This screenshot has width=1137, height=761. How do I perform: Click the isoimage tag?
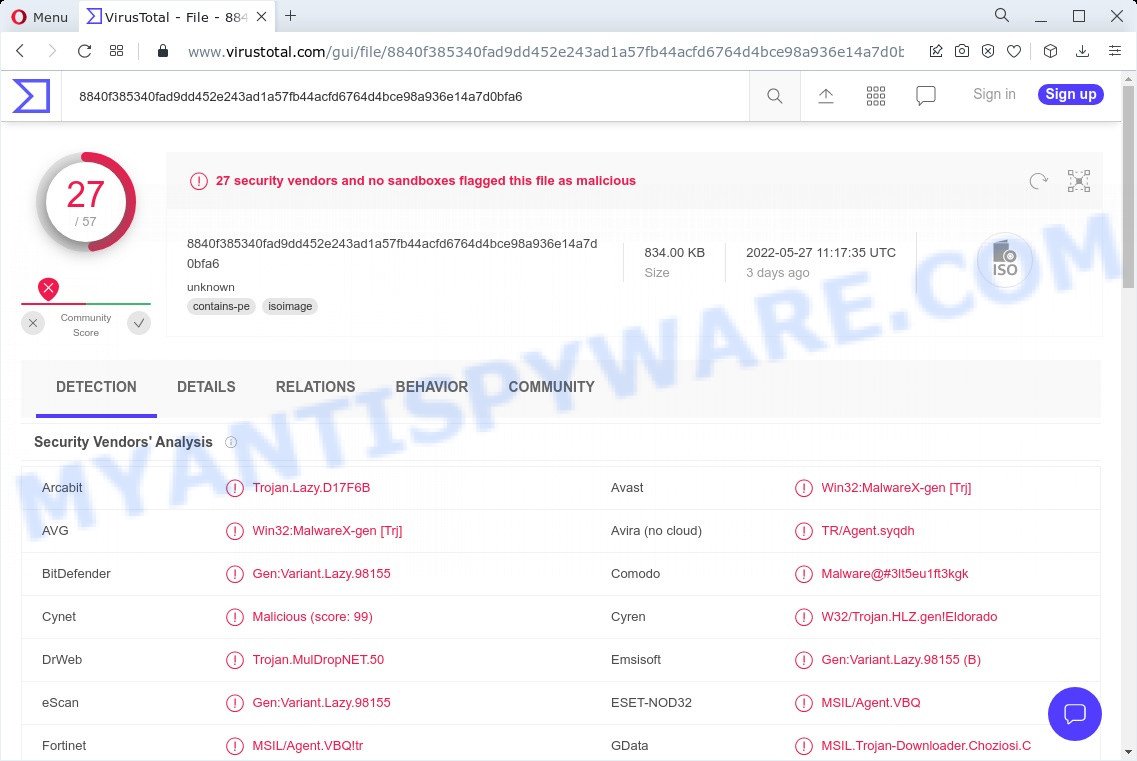(x=290, y=306)
